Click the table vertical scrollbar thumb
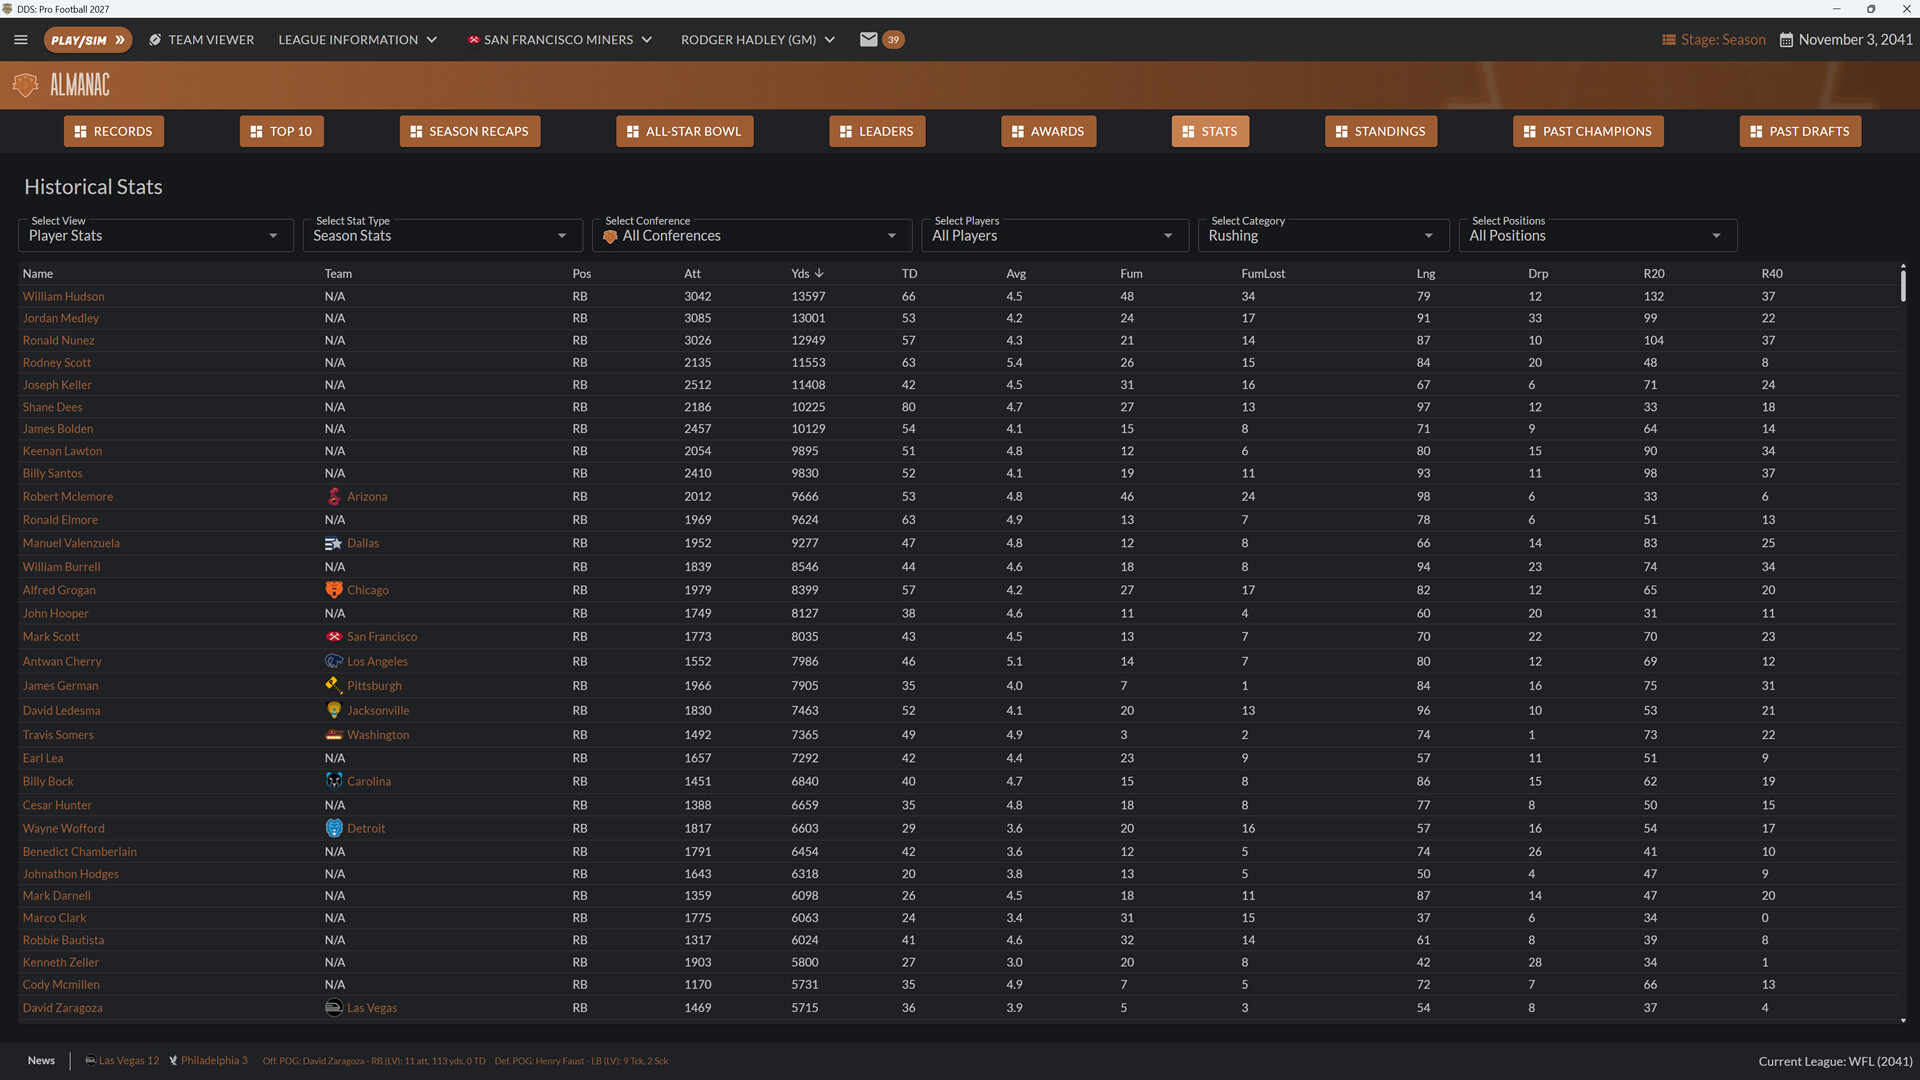1920x1080 pixels. (x=1903, y=284)
